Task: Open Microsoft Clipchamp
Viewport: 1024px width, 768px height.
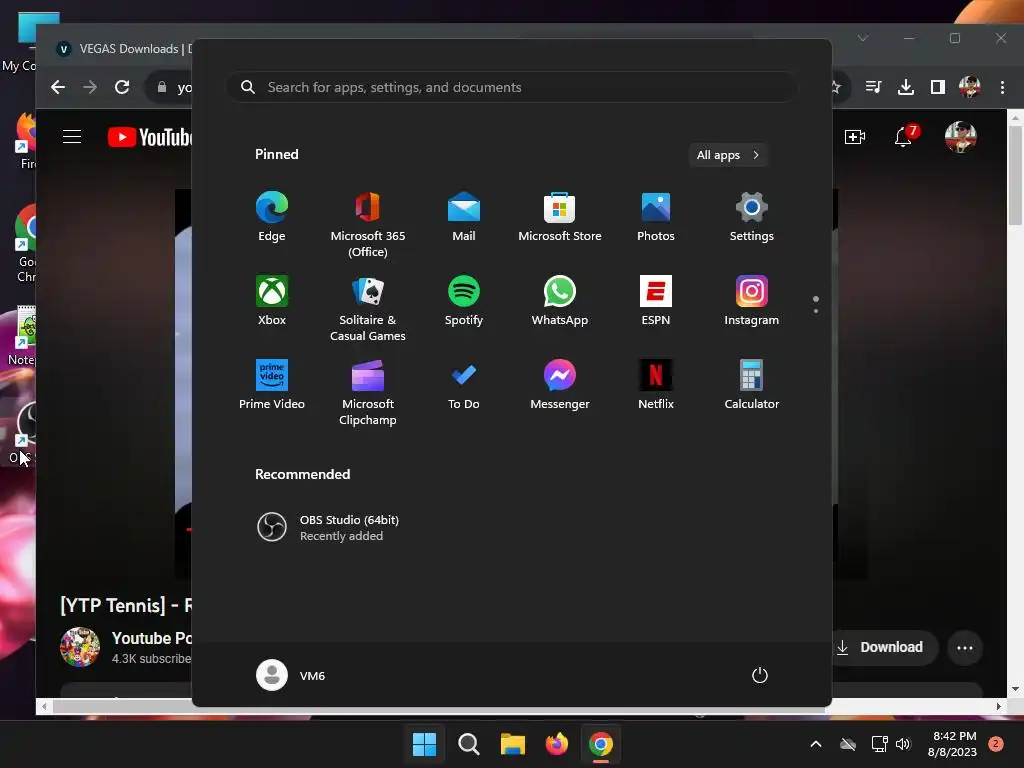Action: point(368,392)
